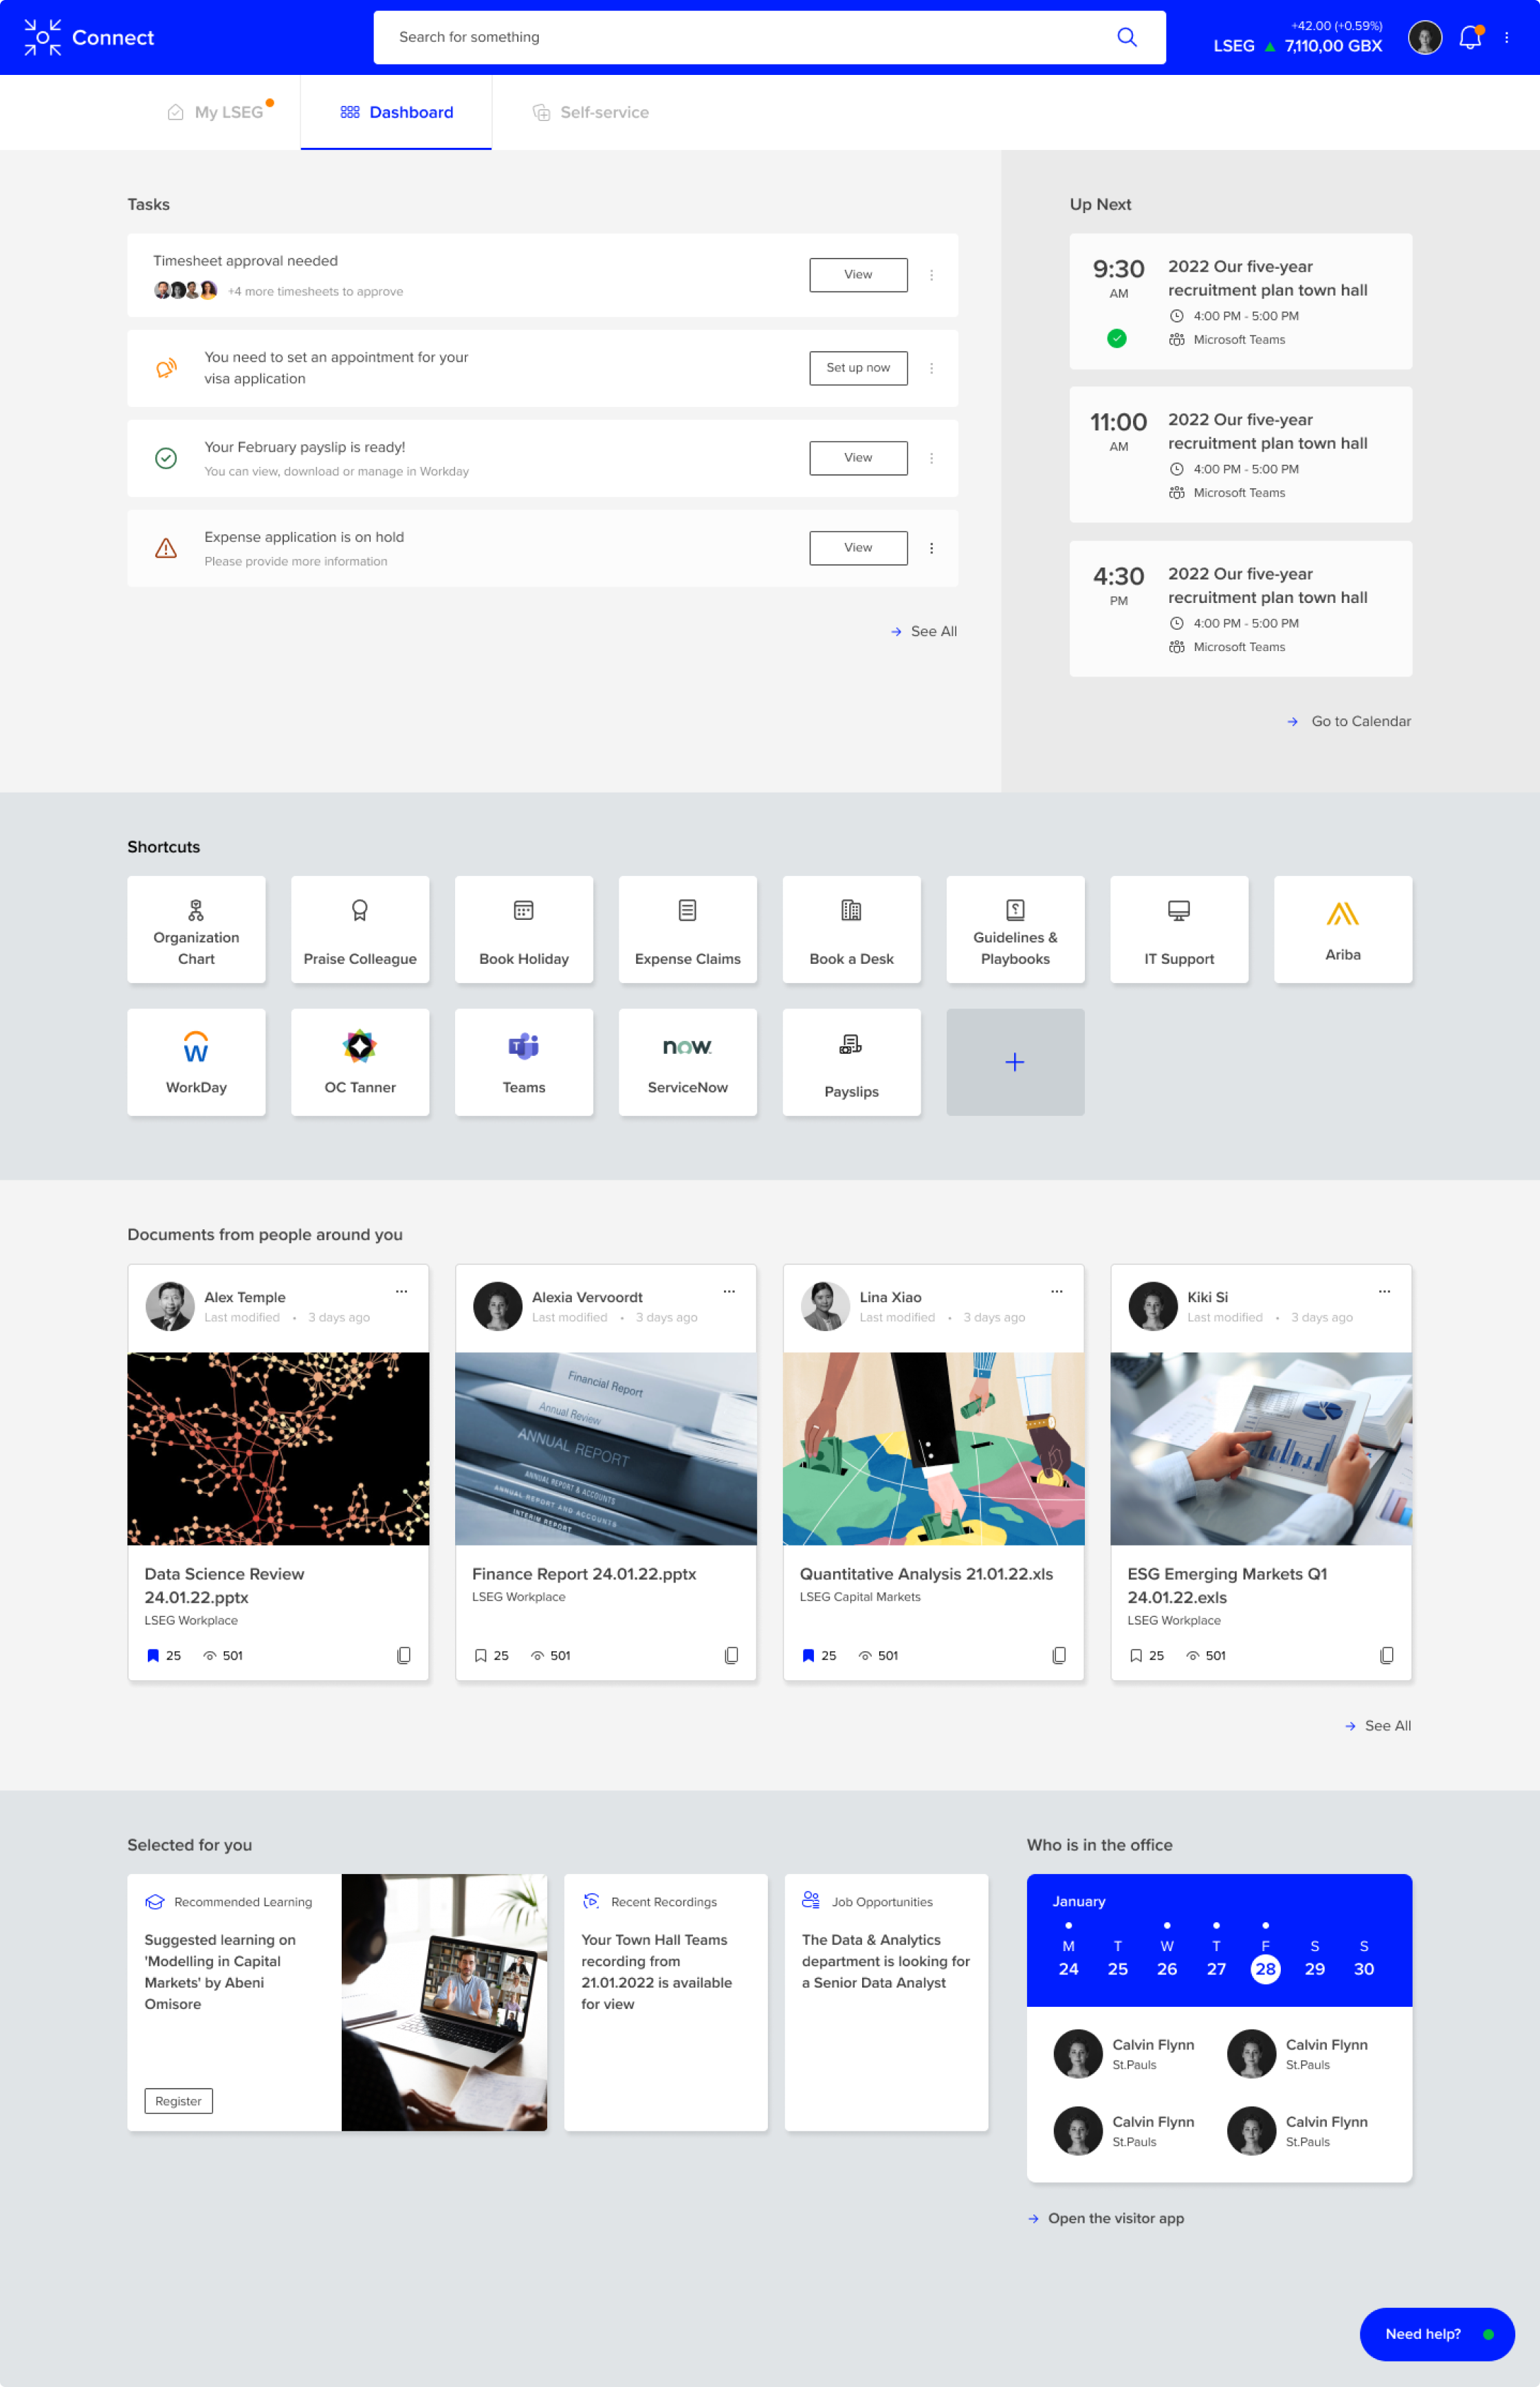This screenshot has height=2387, width=1540.
Task: Open the Teams shortcut
Action: click(x=523, y=1061)
